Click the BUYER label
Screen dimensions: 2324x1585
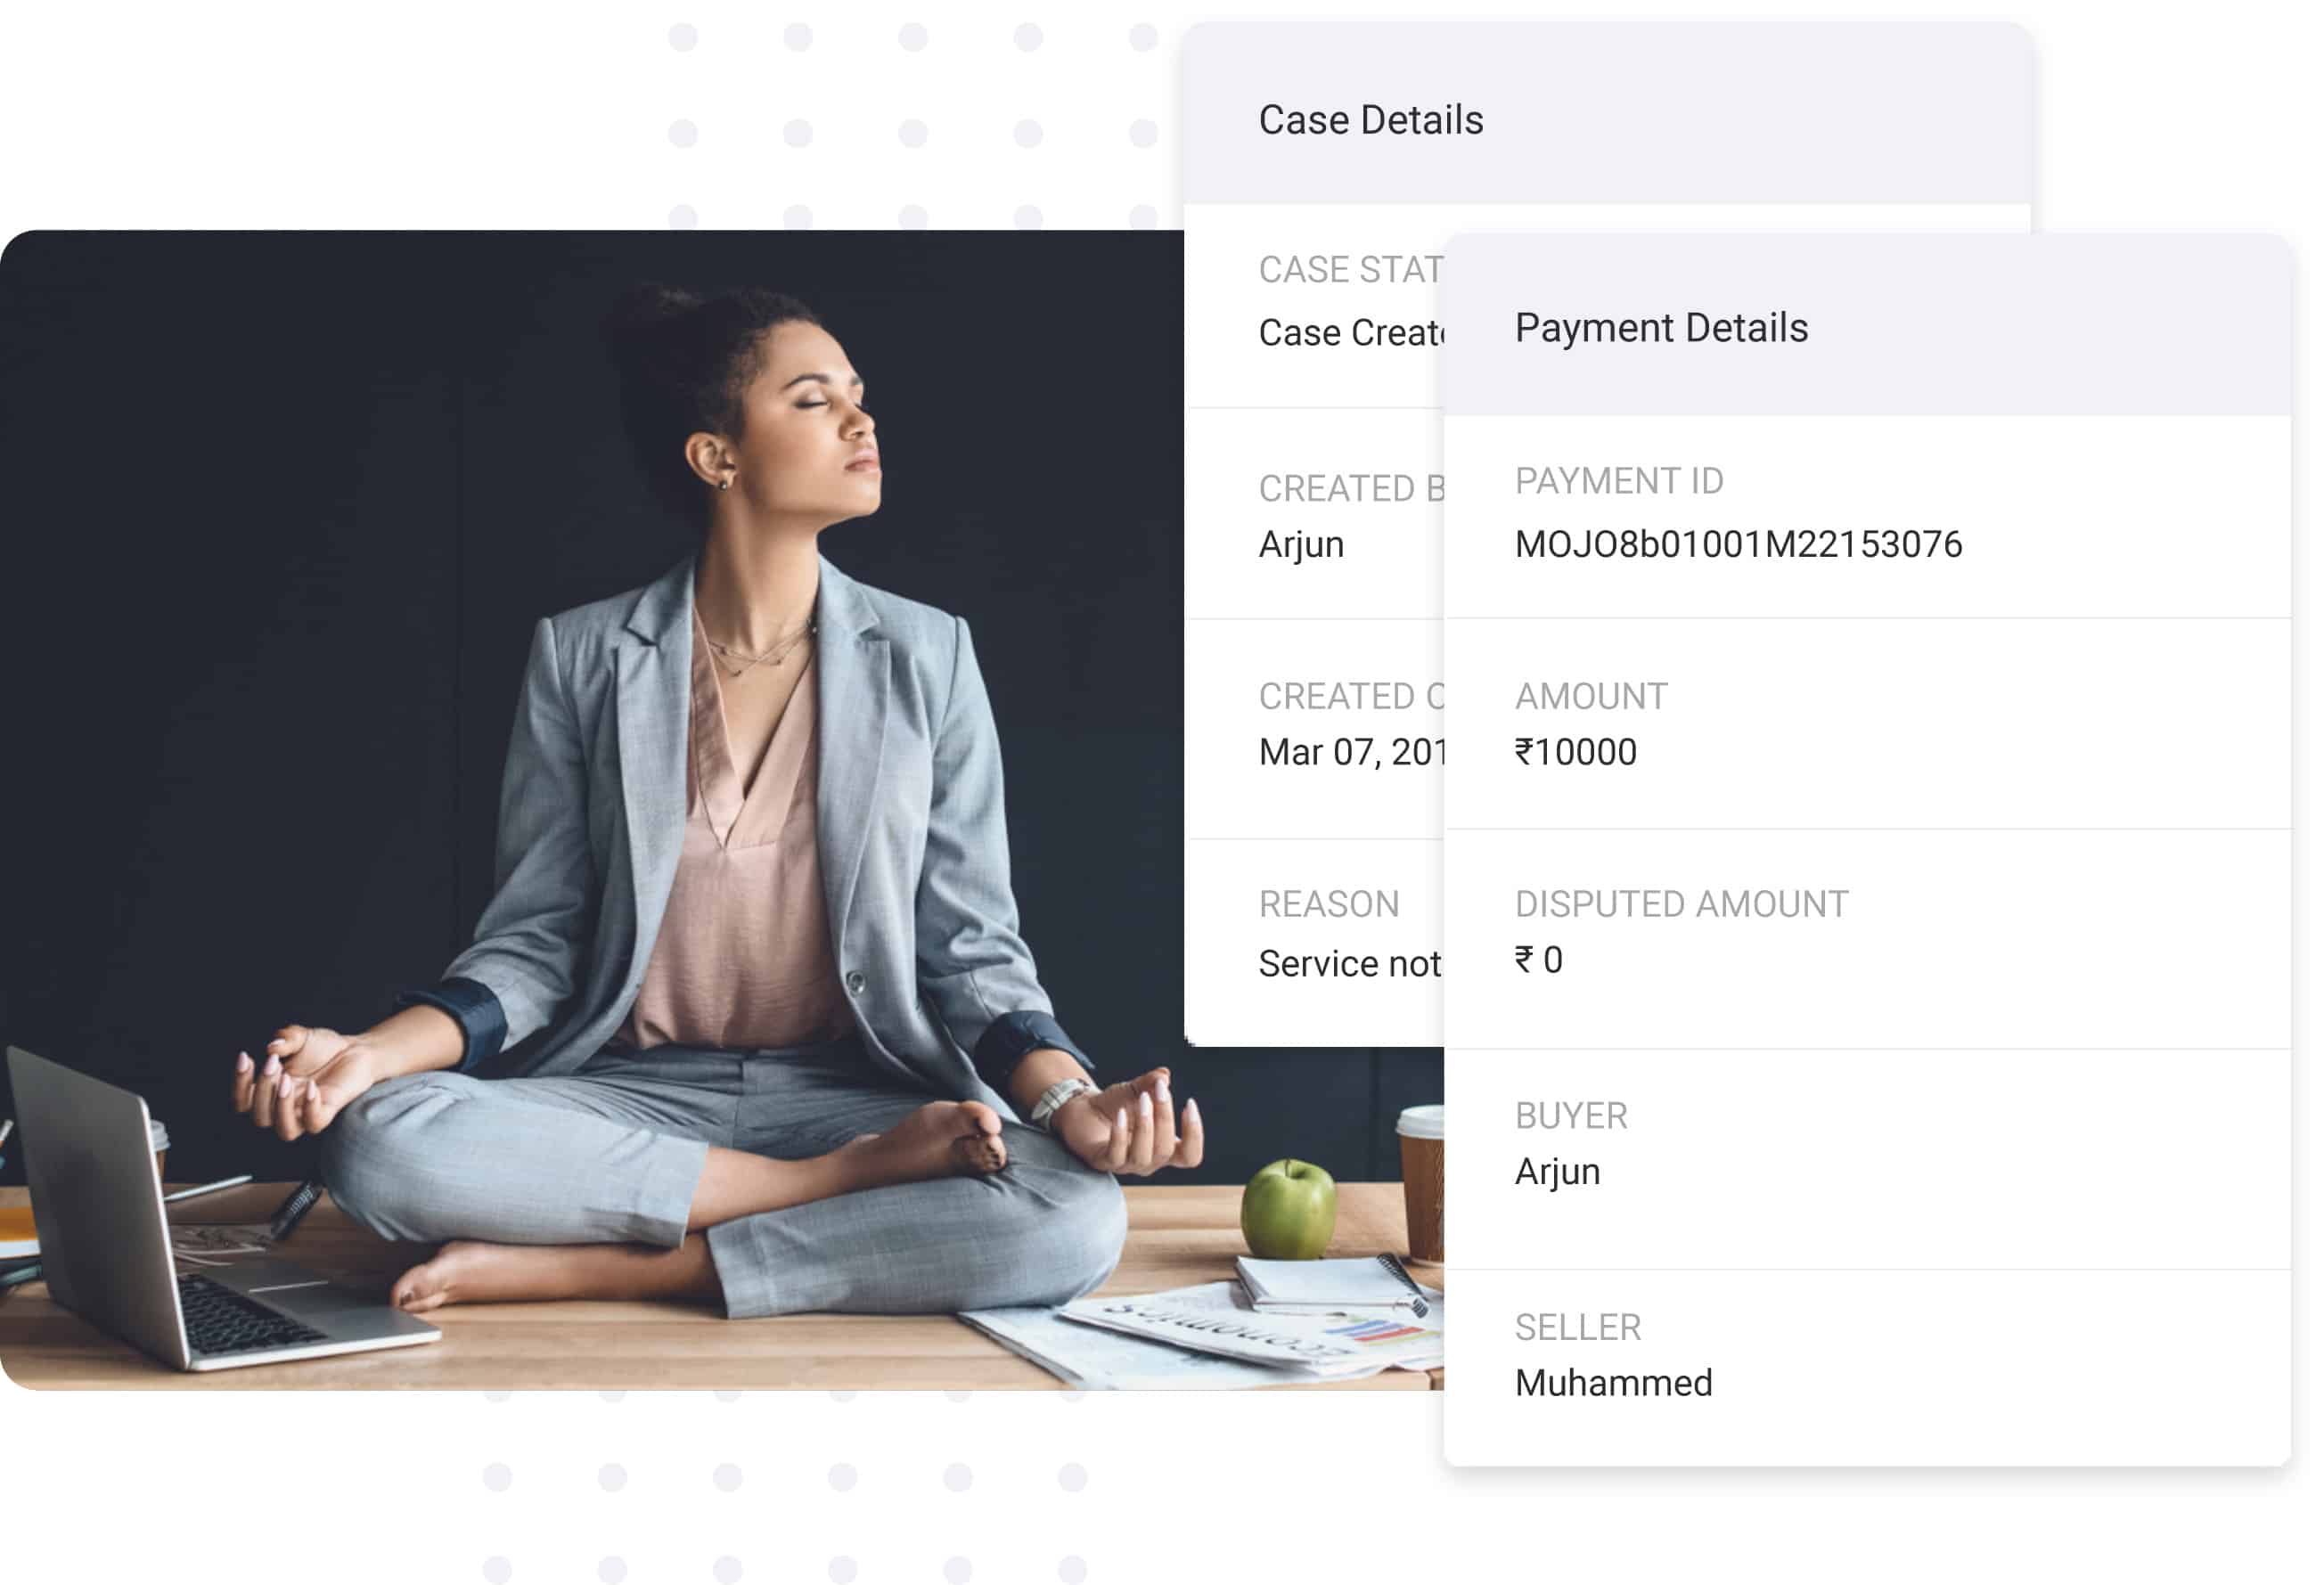1570,1116
